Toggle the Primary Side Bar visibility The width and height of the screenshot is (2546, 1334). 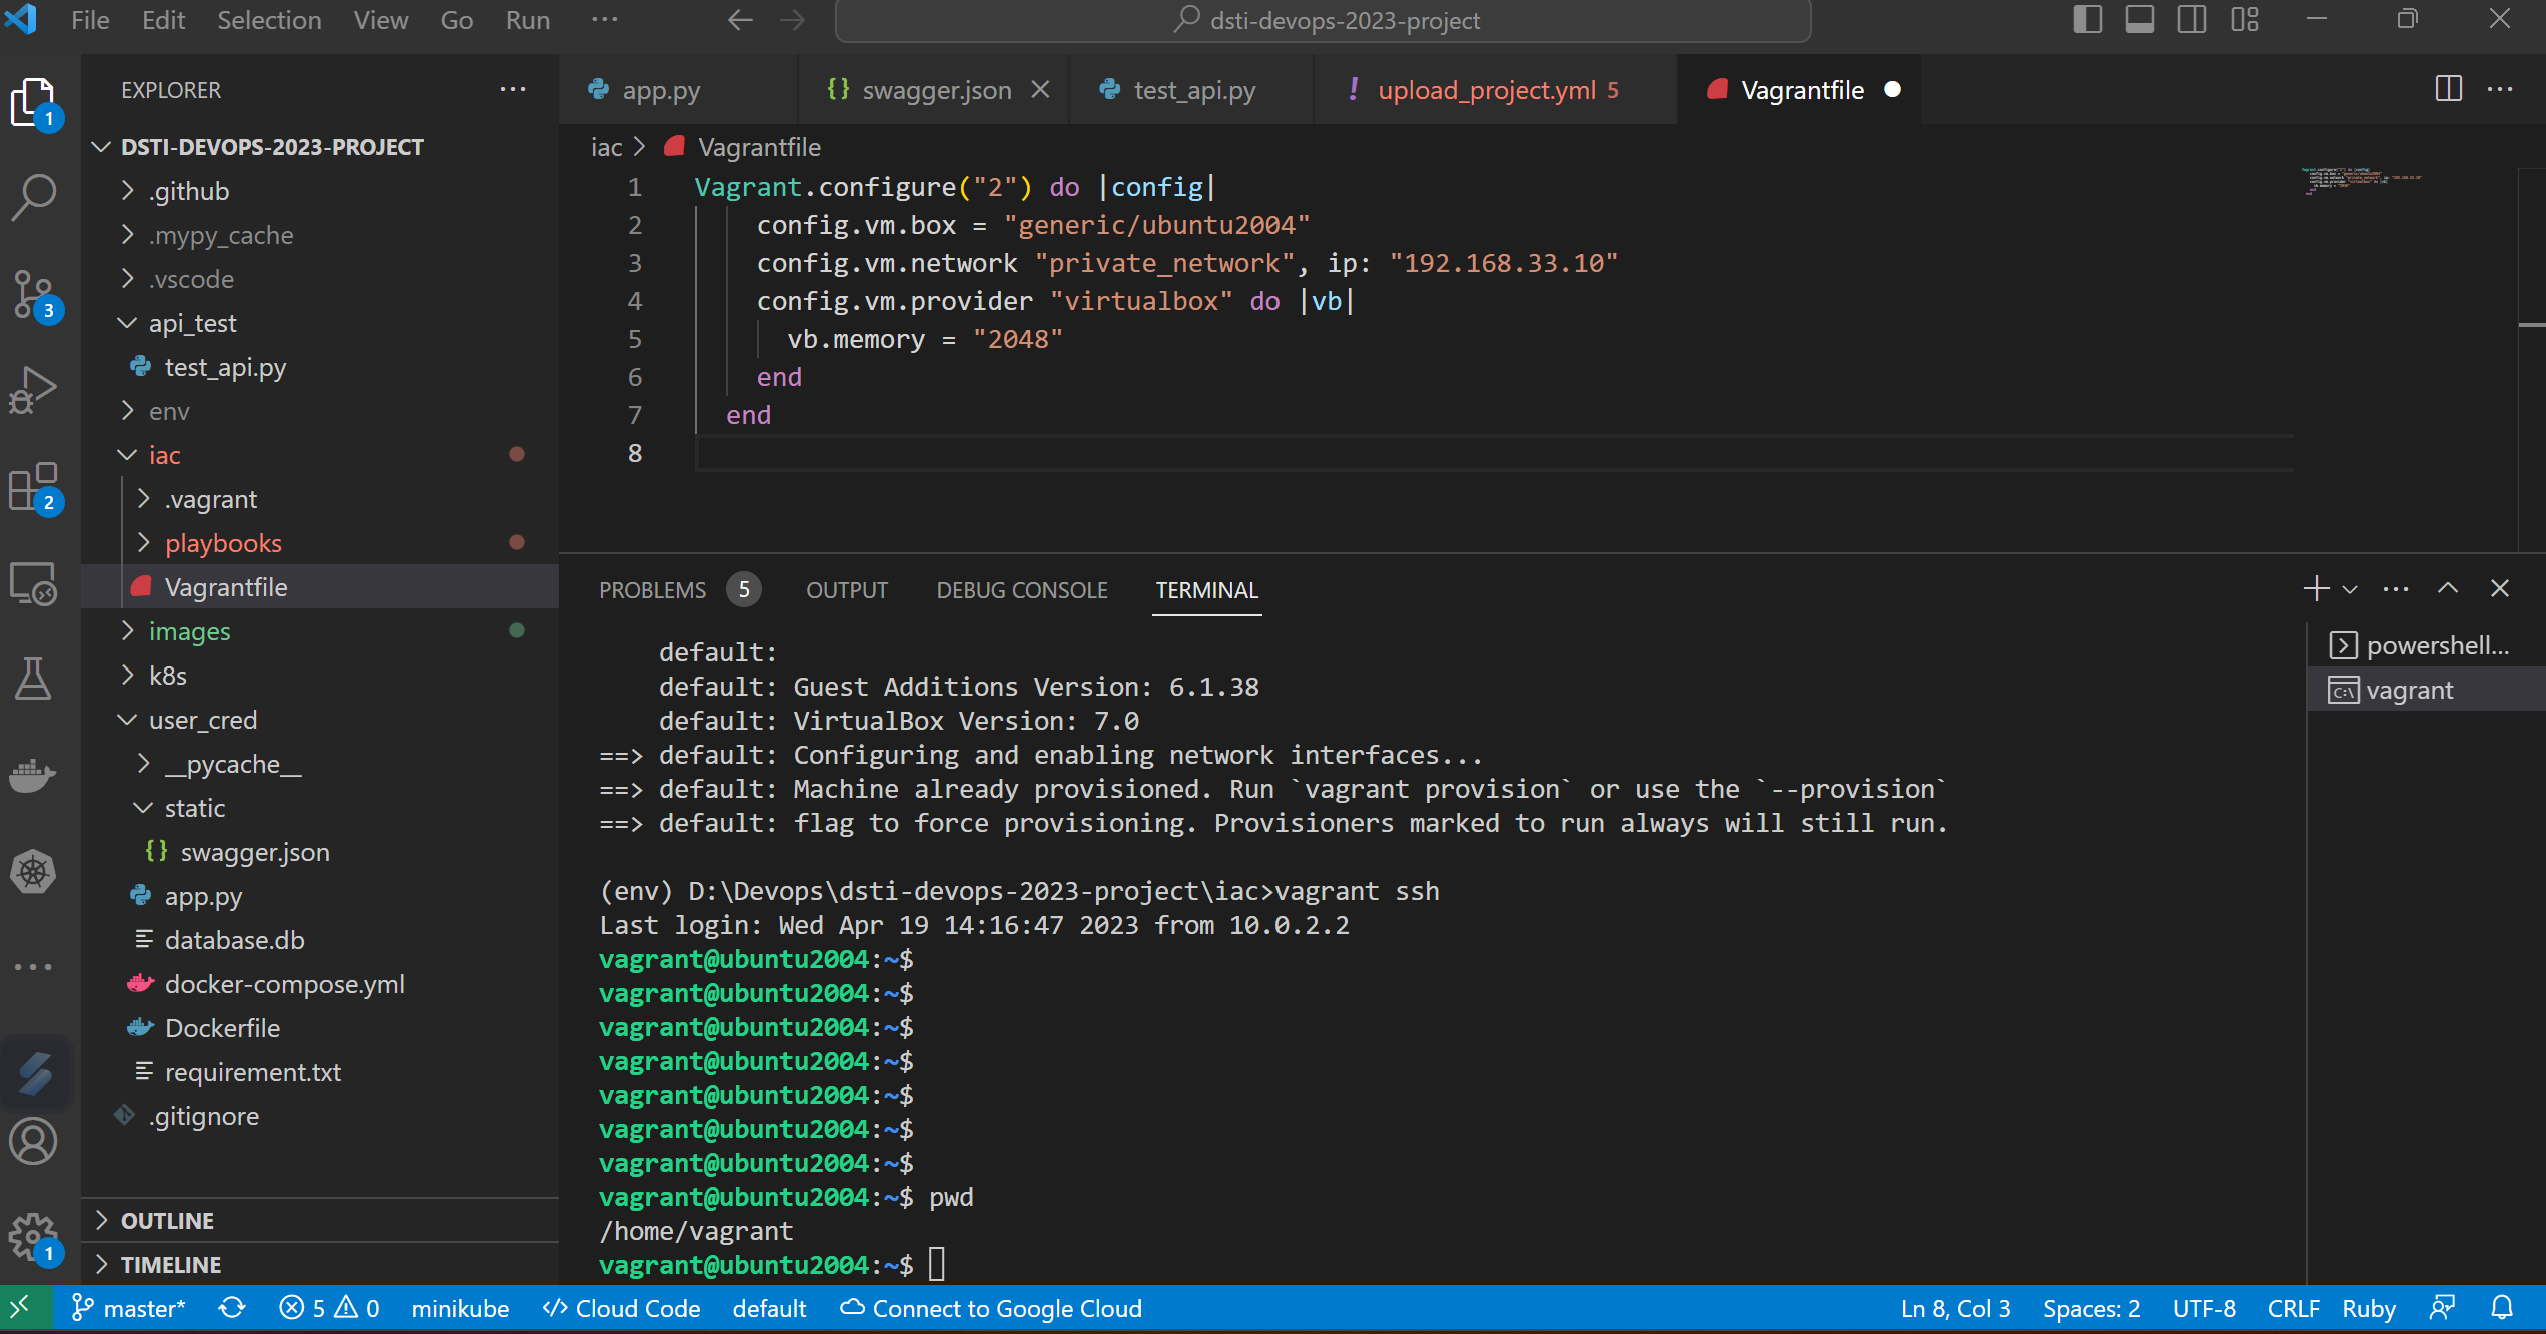pyautogui.click(x=2087, y=19)
